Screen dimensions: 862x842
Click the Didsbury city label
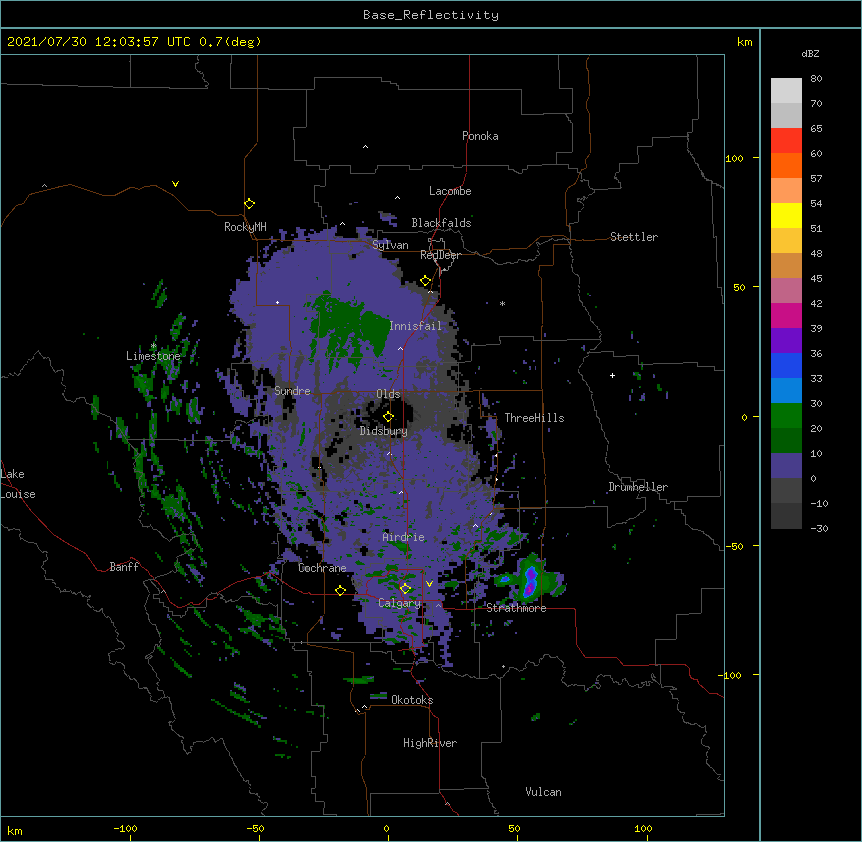(384, 431)
